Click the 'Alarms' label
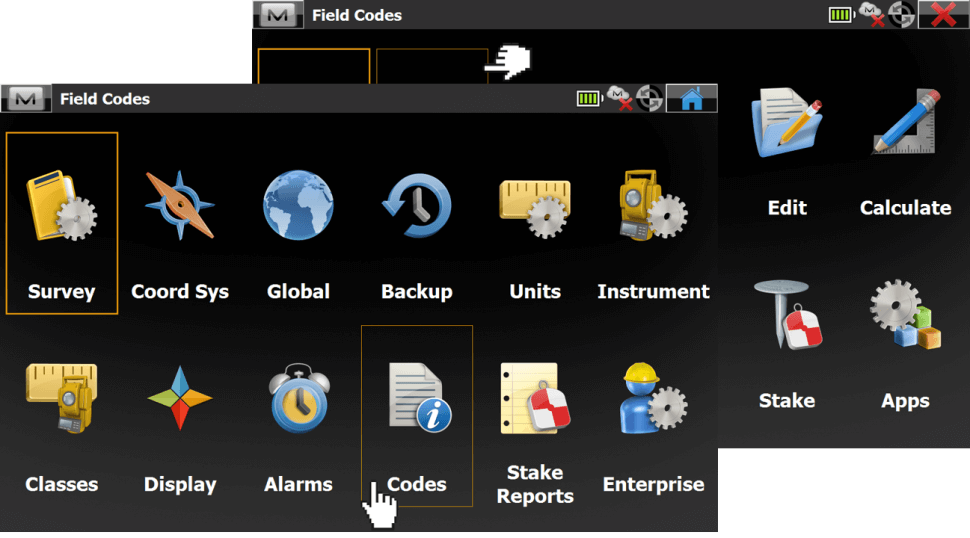The height and width of the screenshot is (538, 970). point(298,484)
